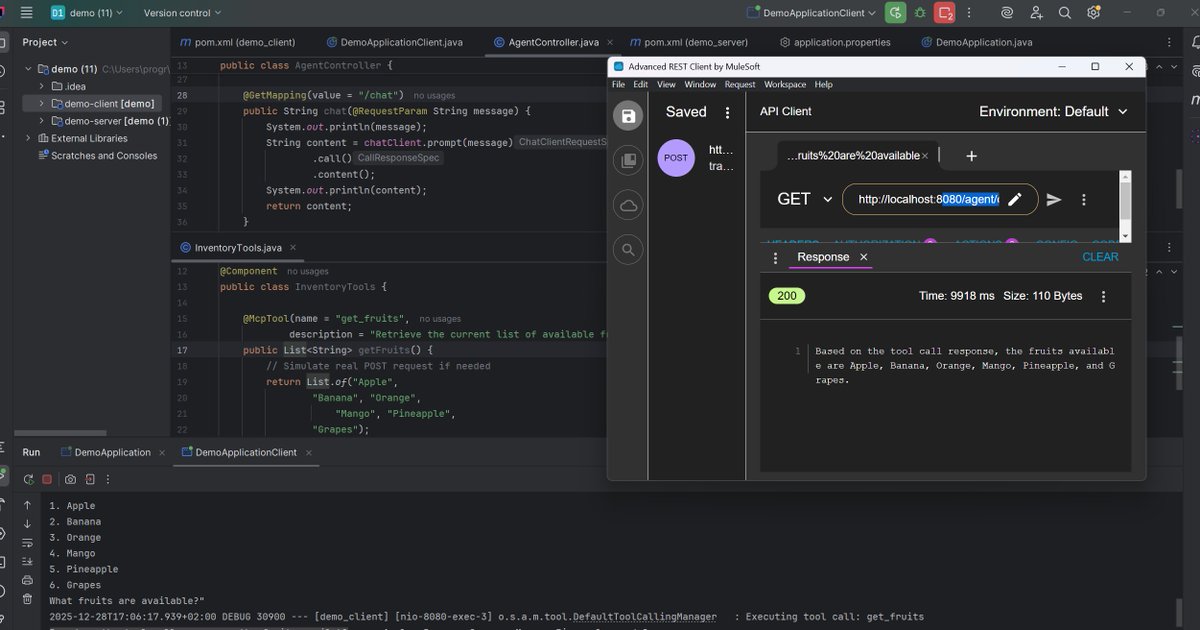Switch to the pom.xml (demo_client) tab

(x=238, y=42)
